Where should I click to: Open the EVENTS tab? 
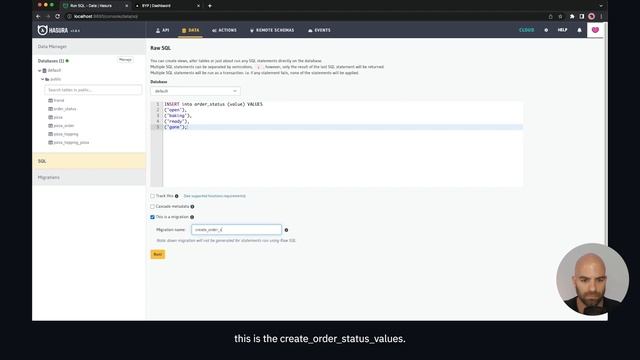[x=319, y=30]
